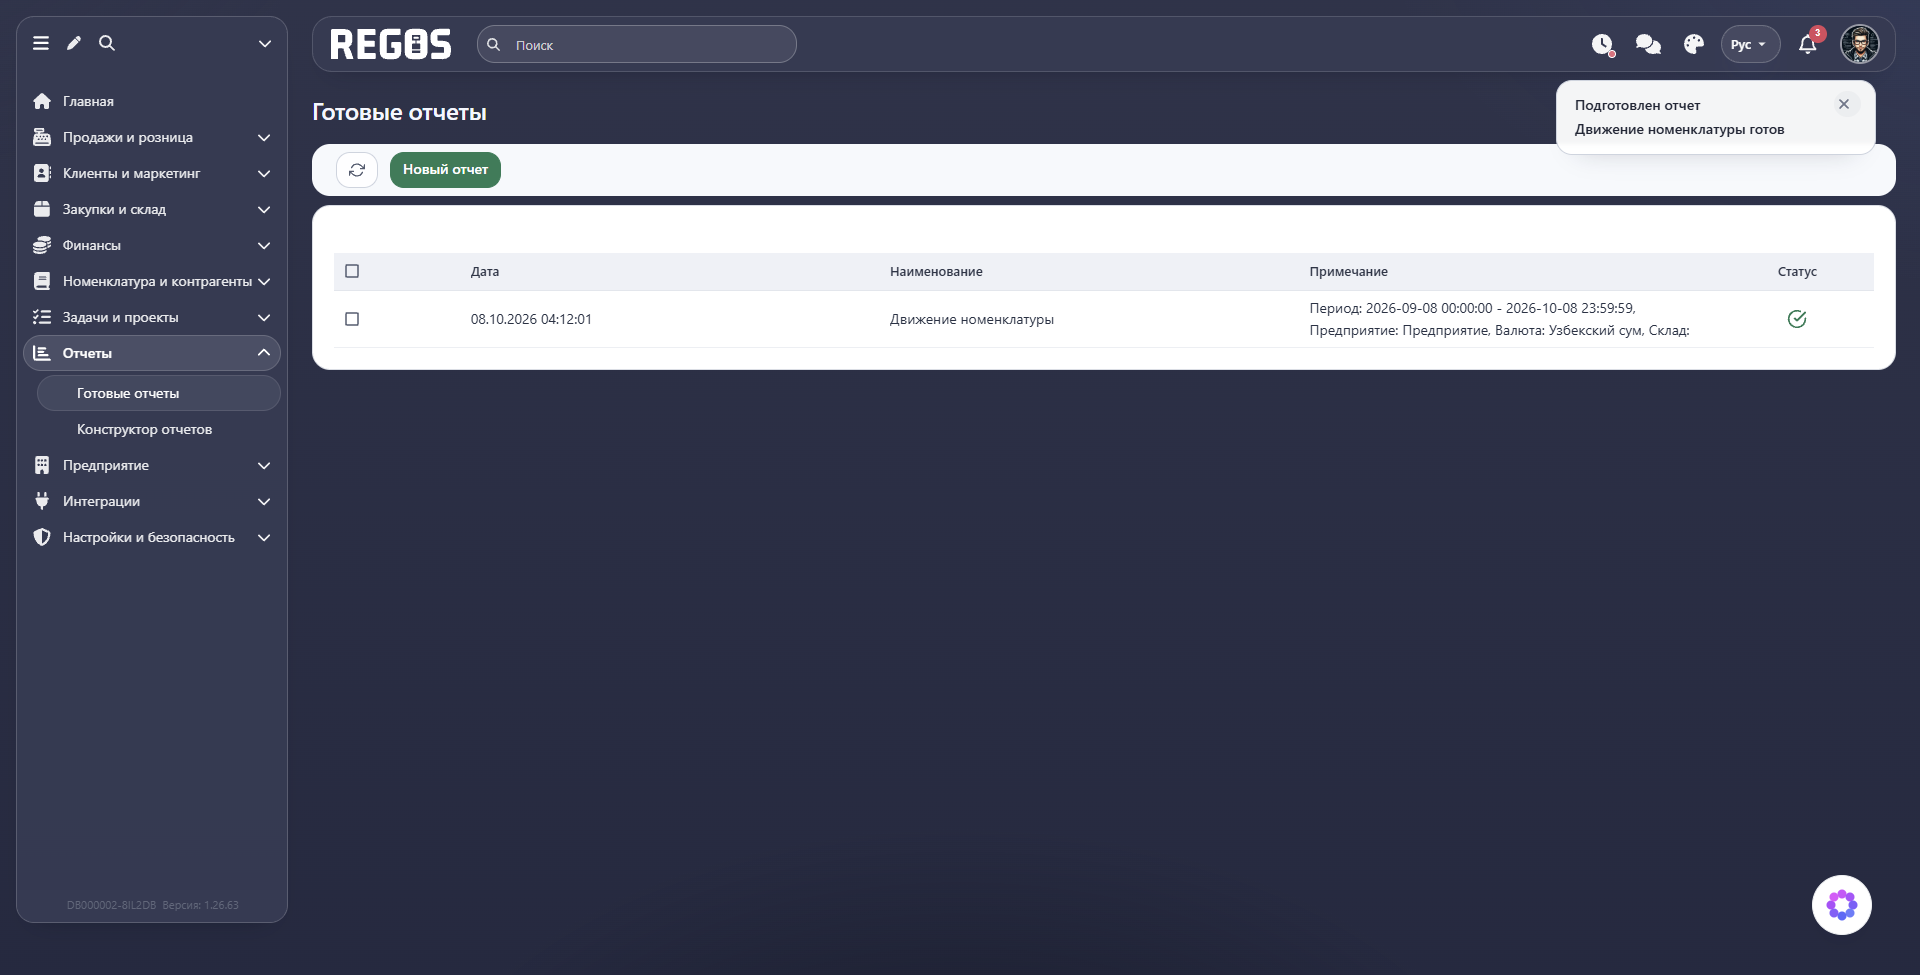Expand 'Продажи и розница' section
This screenshot has height=975, width=1920.
[152, 137]
